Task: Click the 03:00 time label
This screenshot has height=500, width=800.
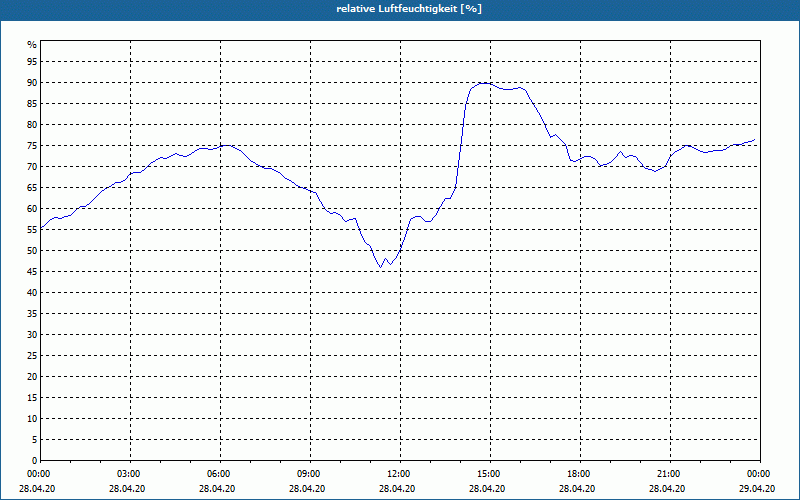Action: [x=127, y=474]
